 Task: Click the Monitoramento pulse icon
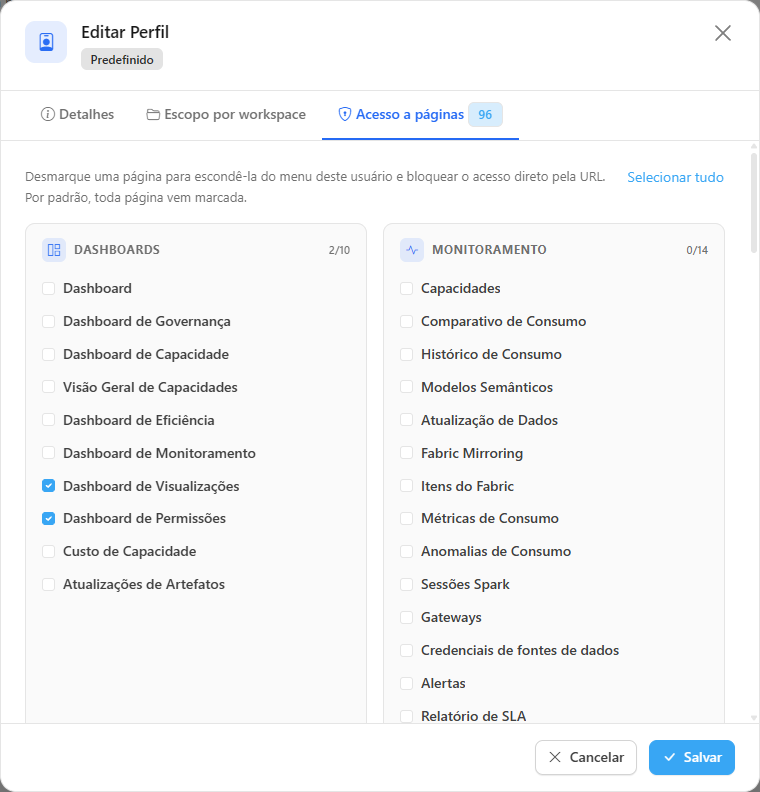pyautogui.click(x=412, y=250)
